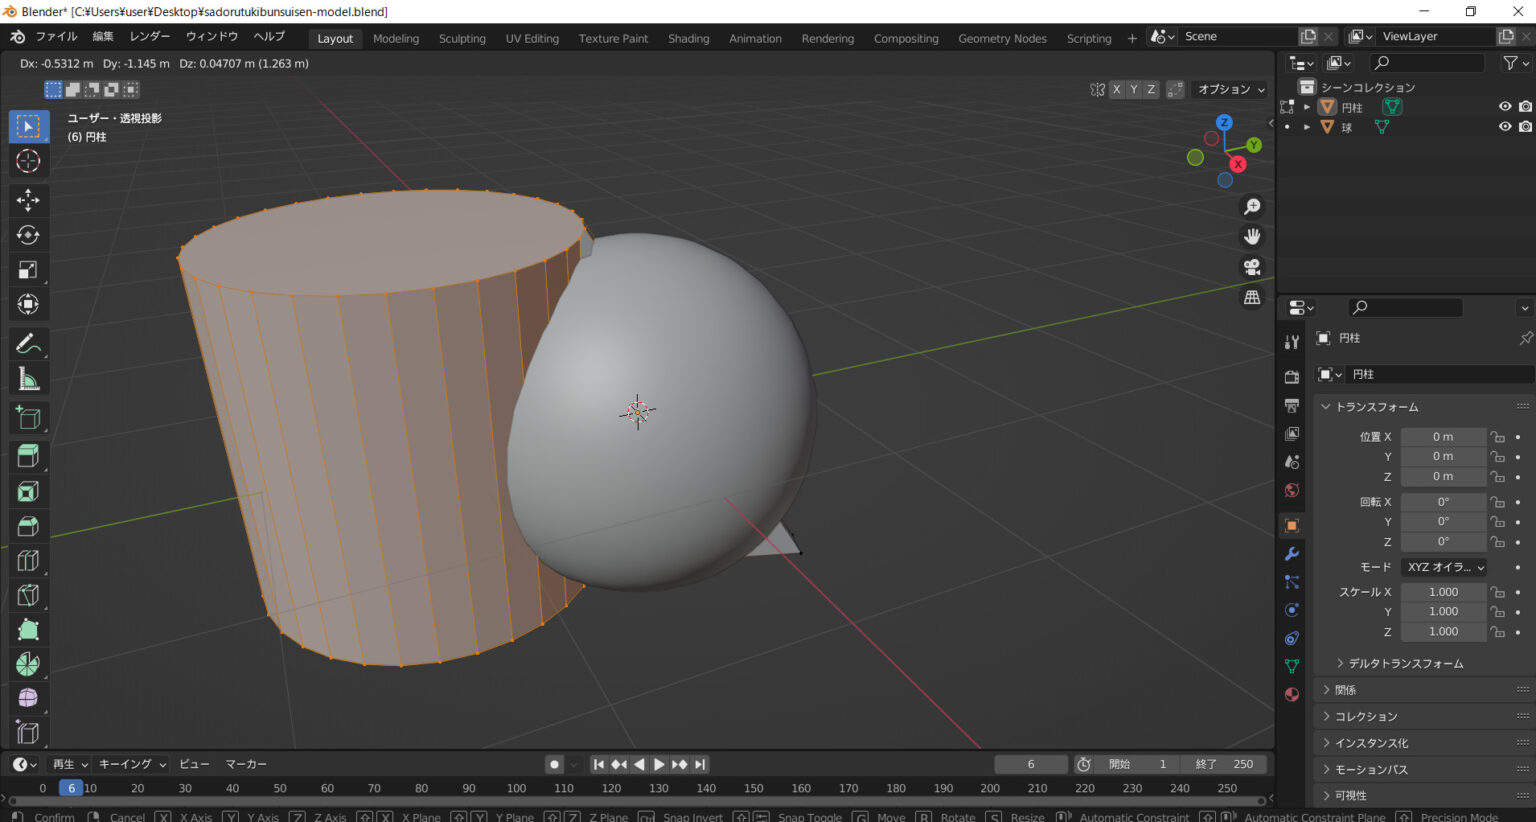The width and height of the screenshot is (1536, 822).
Task: Select the Measure tool
Action: 28,378
